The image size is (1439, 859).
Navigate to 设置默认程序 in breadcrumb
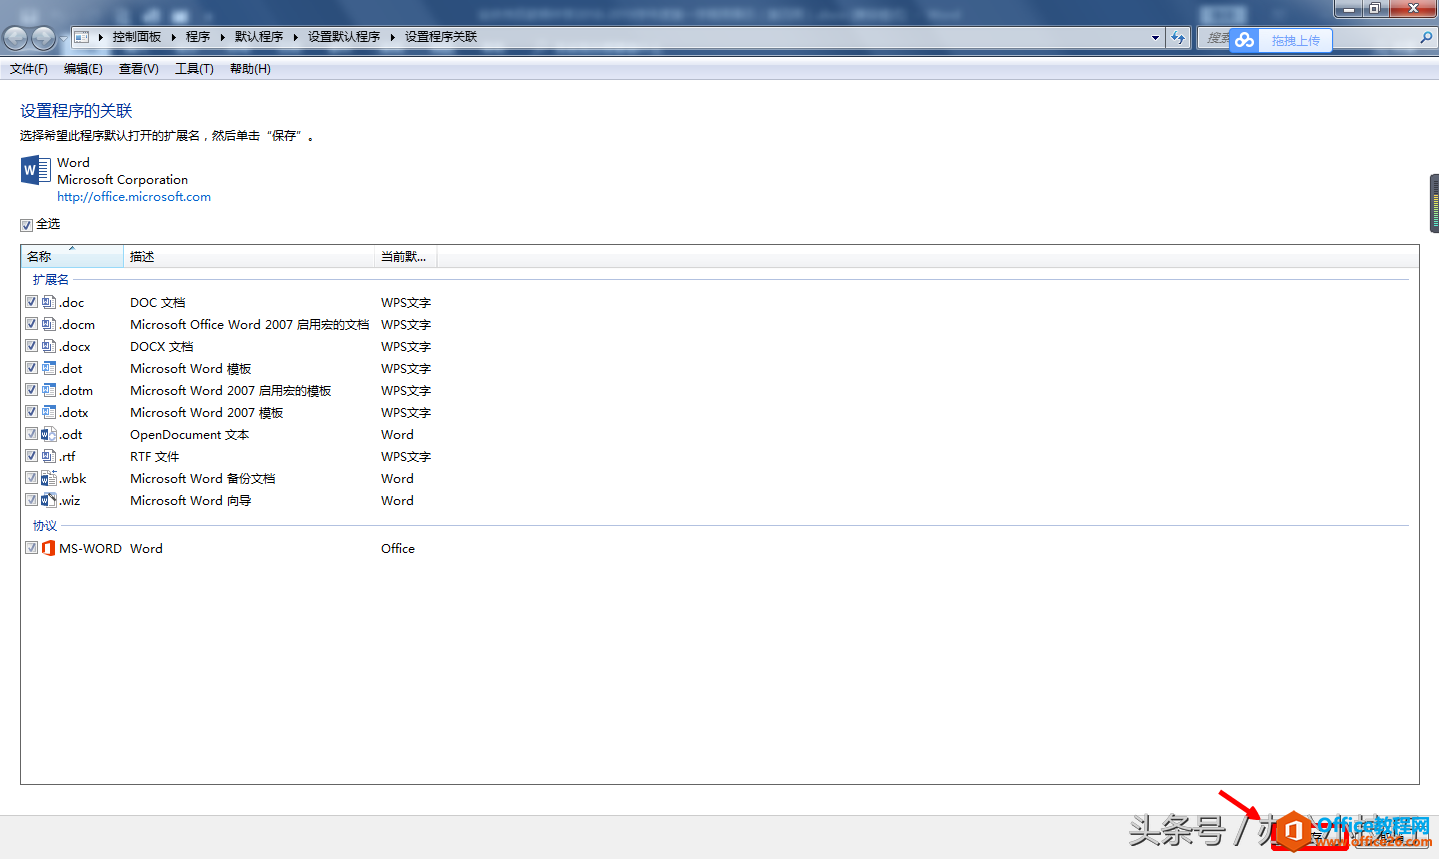click(x=344, y=37)
